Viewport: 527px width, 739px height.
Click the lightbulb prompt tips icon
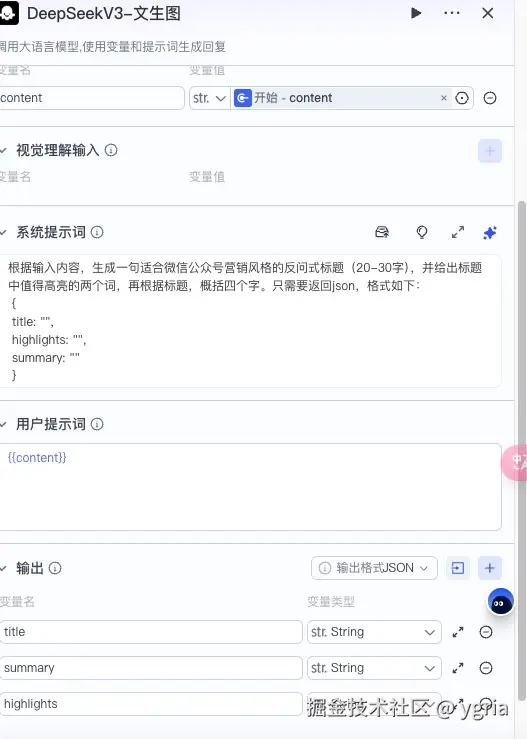(422, 232)
